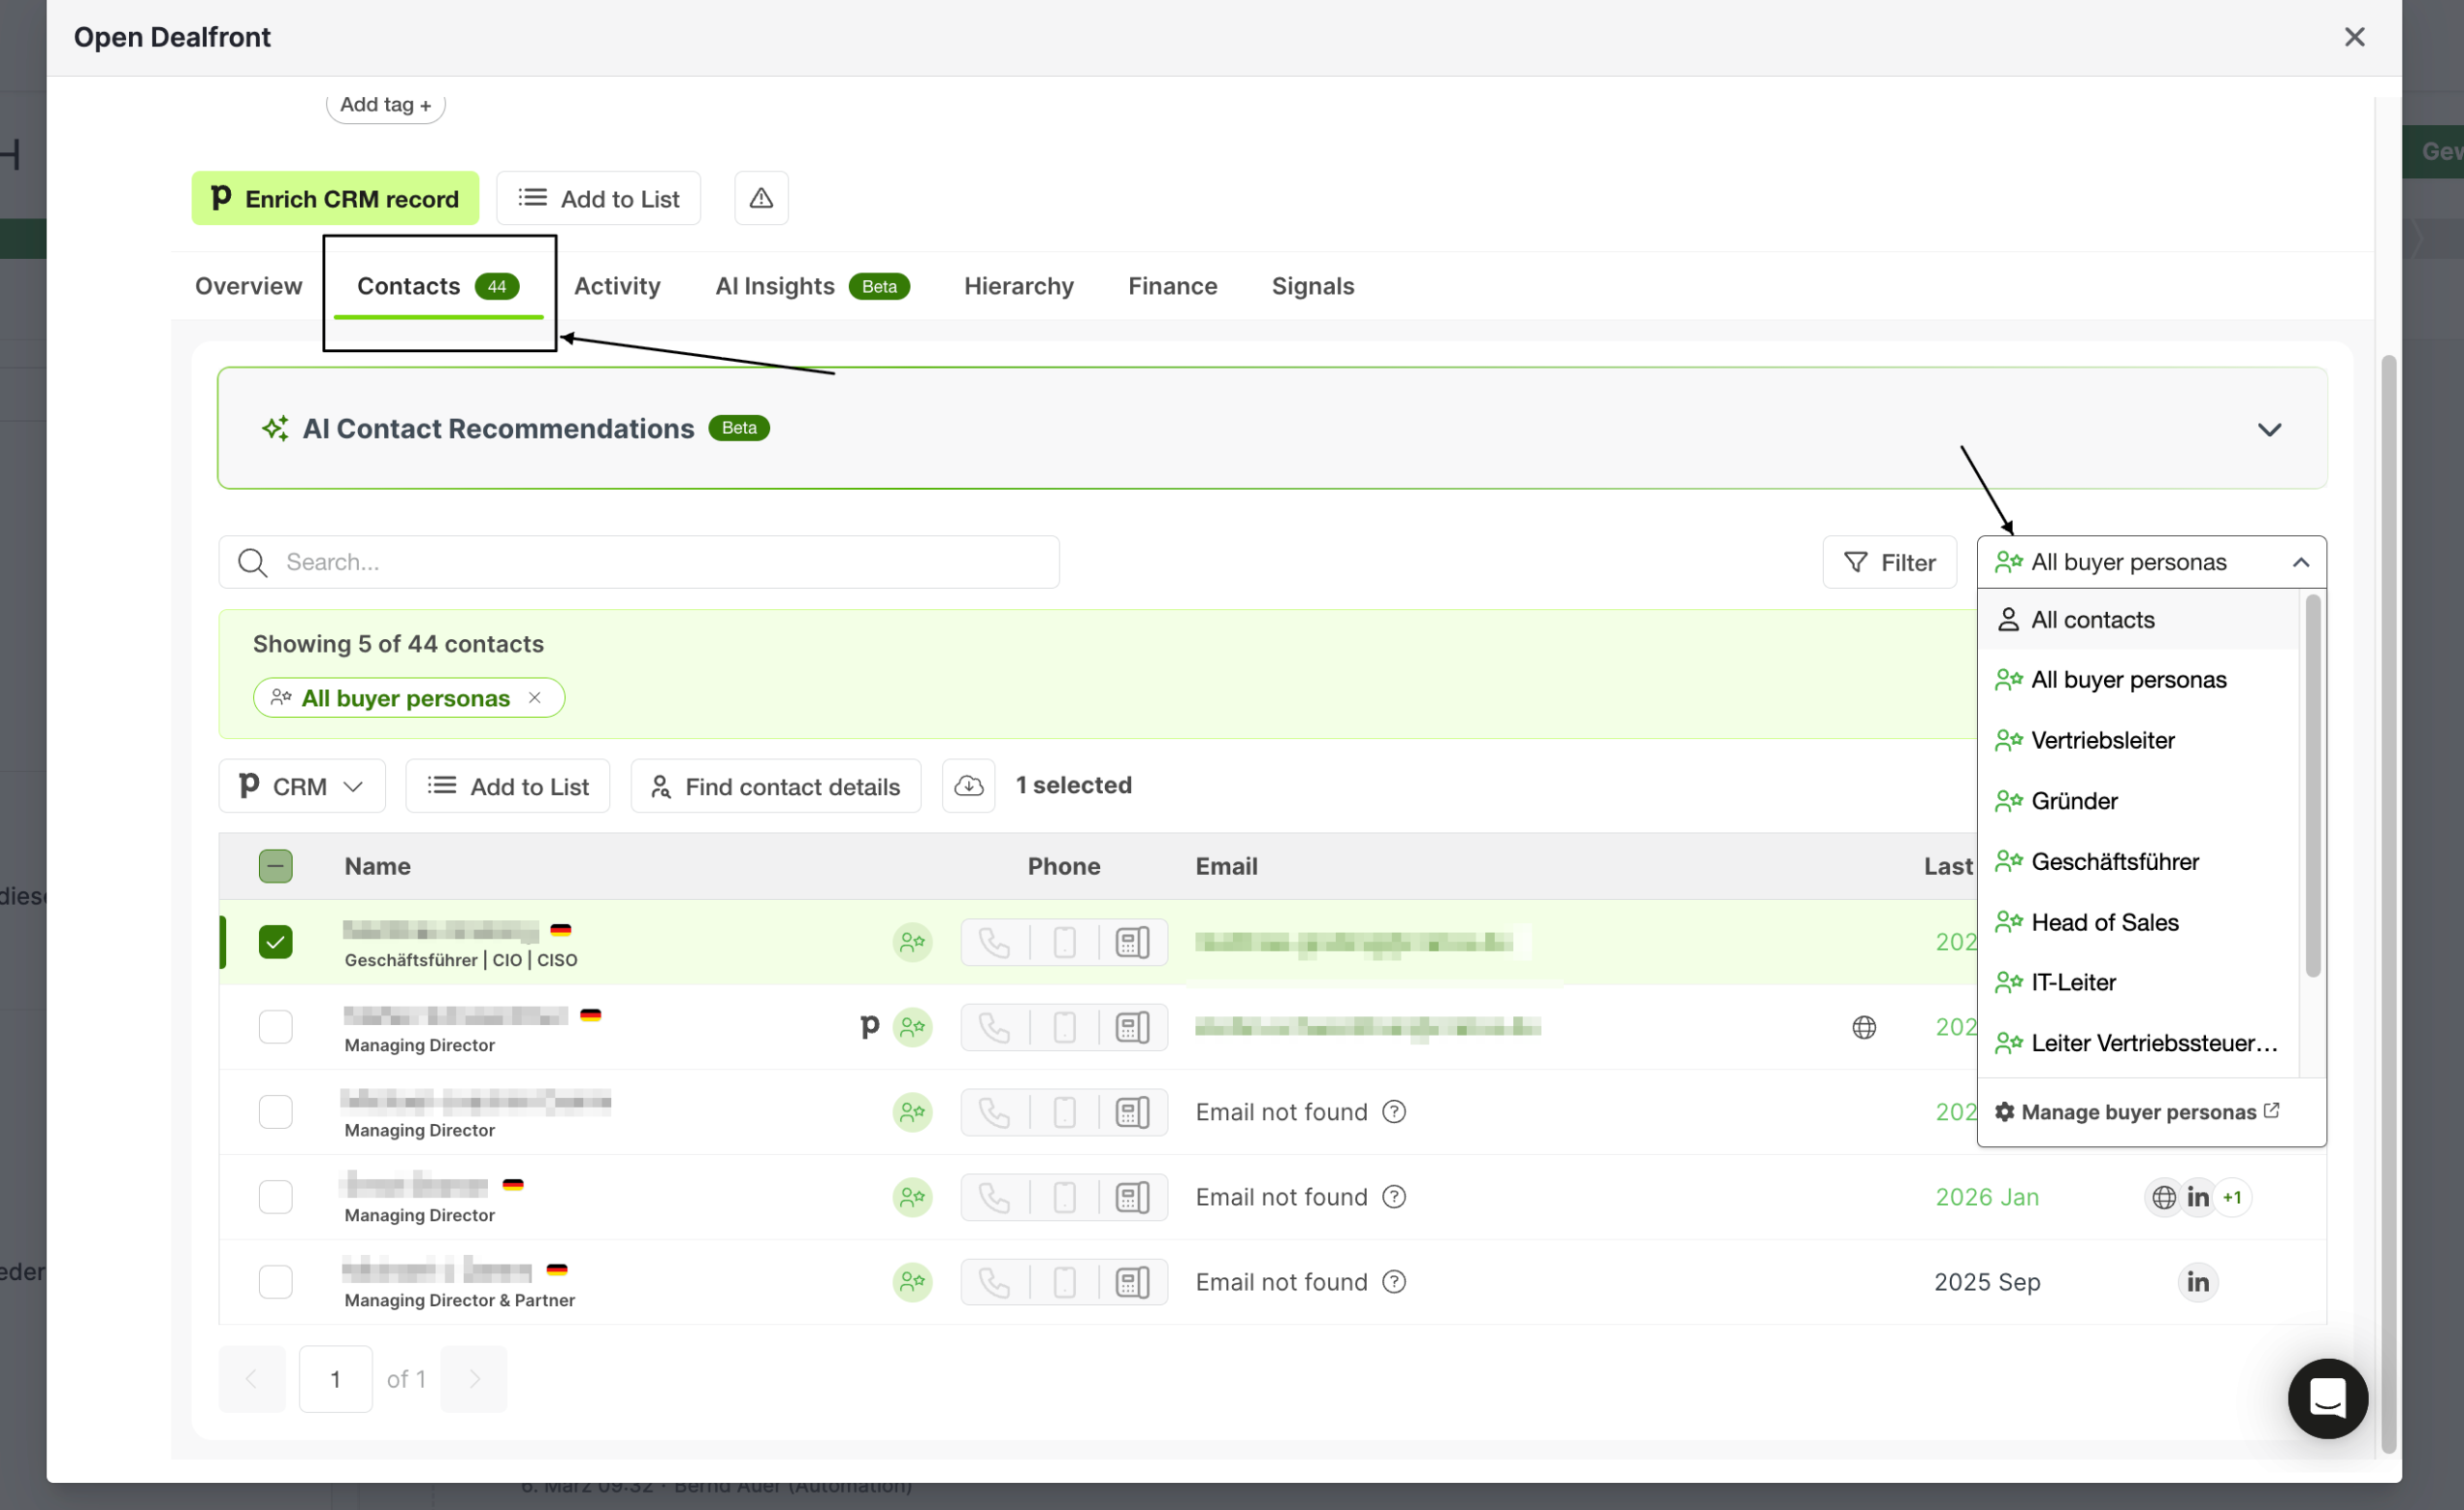Click the landline phone icon in the first contact row
The height and width of the screenshot is (1510, 2464).
1132,942
